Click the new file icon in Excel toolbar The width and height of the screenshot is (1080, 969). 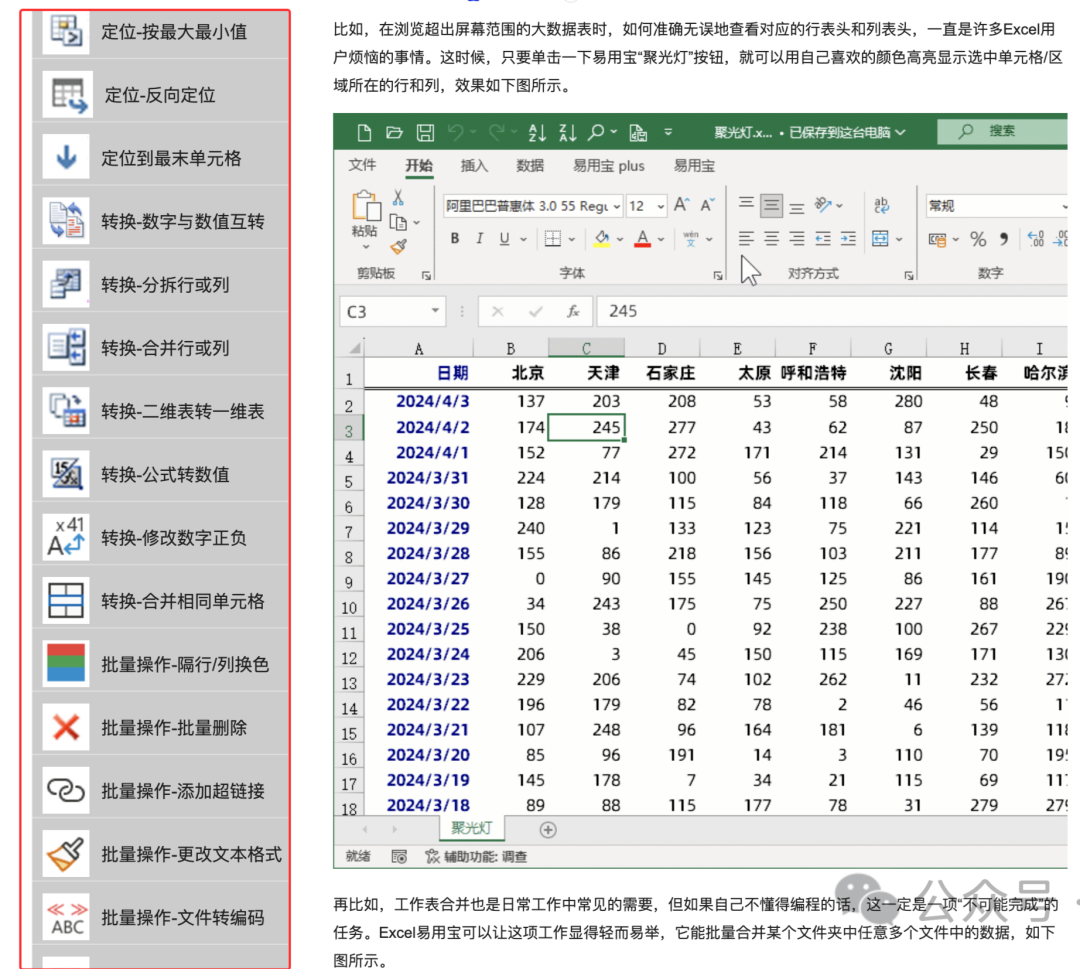[364, 132]
